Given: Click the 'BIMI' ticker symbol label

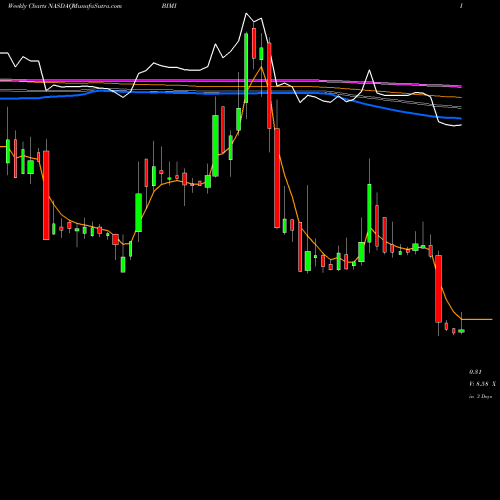Looking at the screenshot, I should (169, 6).
